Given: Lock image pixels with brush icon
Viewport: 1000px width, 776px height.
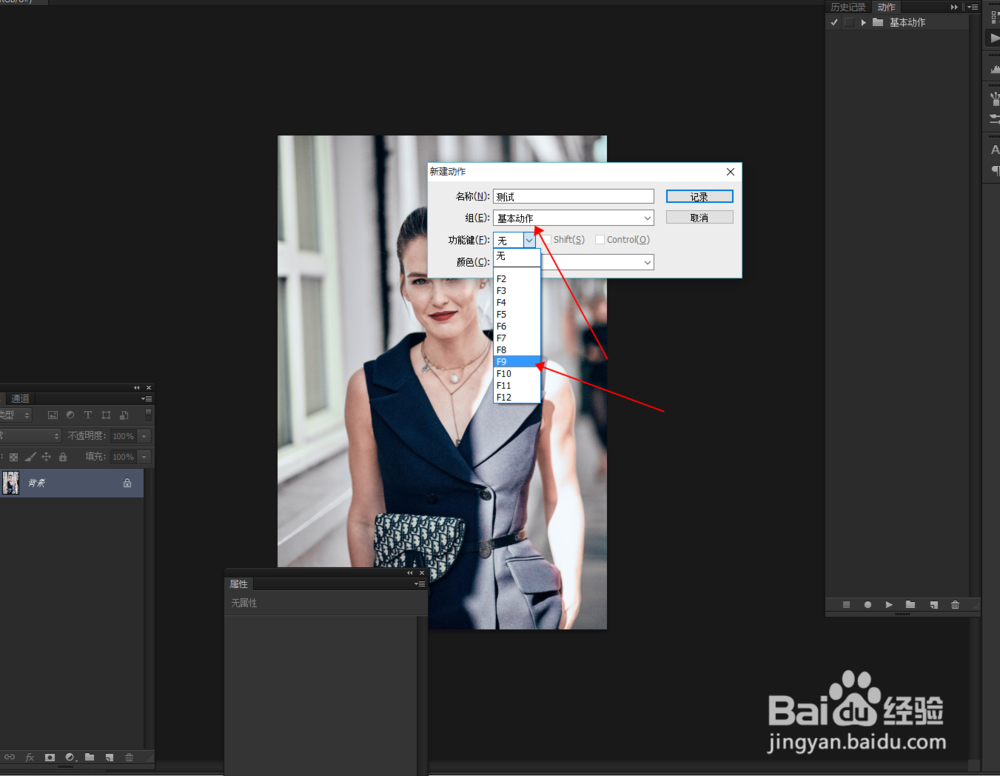Looking at the screenshot, I should (x=30, y=457).
